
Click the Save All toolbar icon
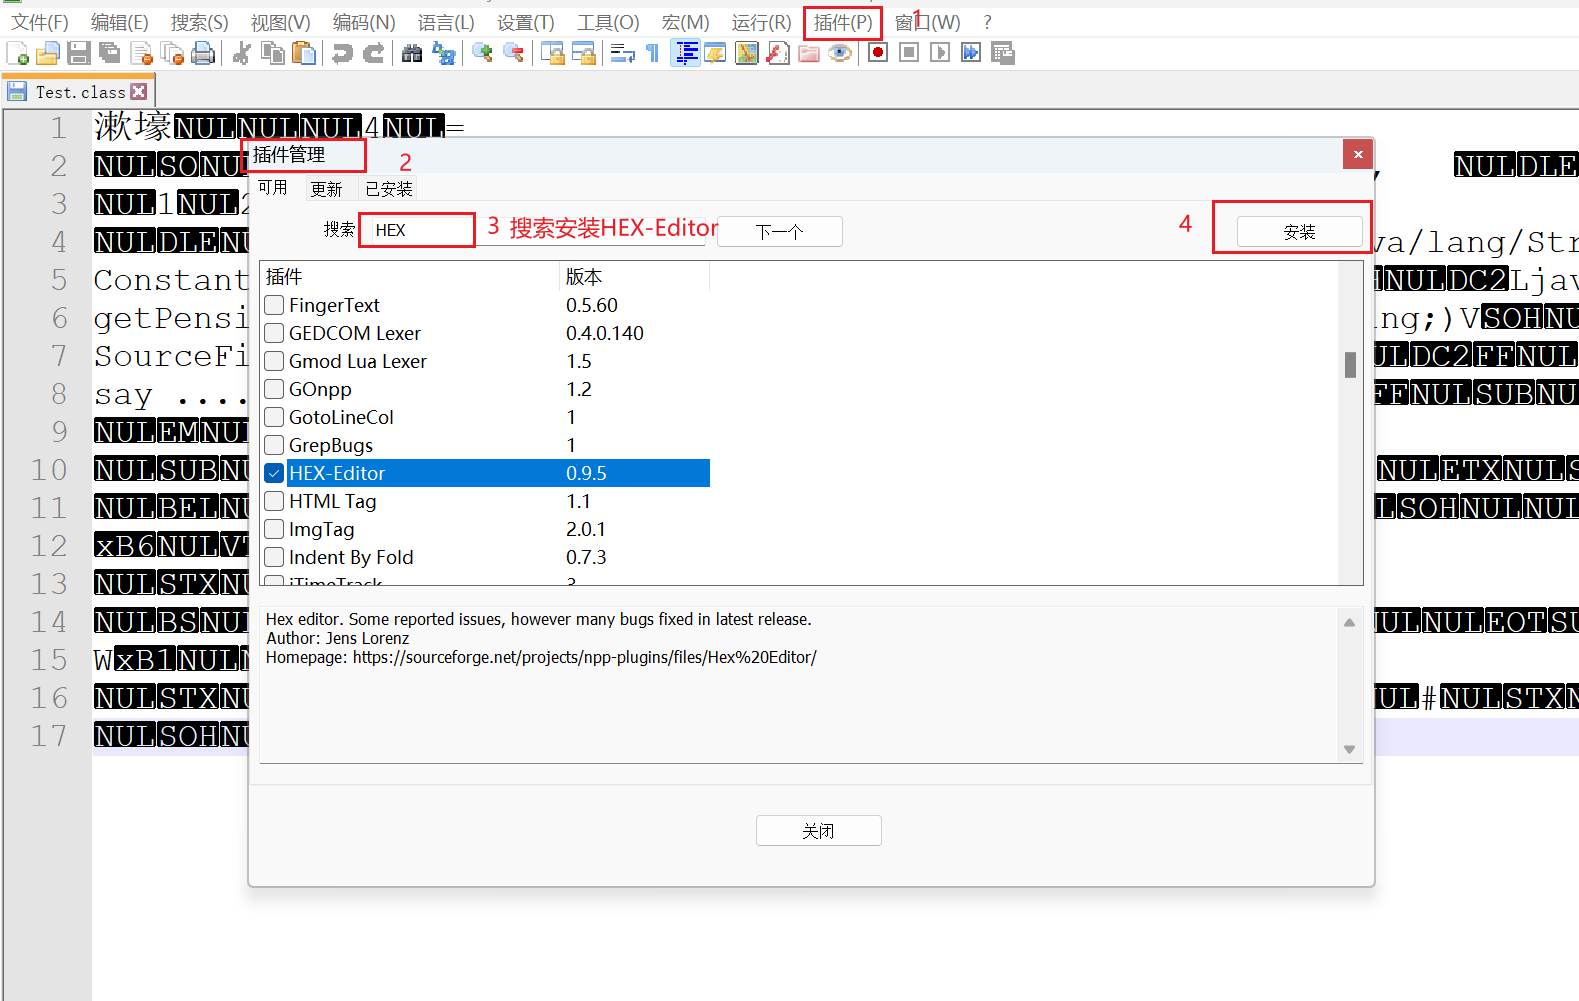tap(110, 53)
